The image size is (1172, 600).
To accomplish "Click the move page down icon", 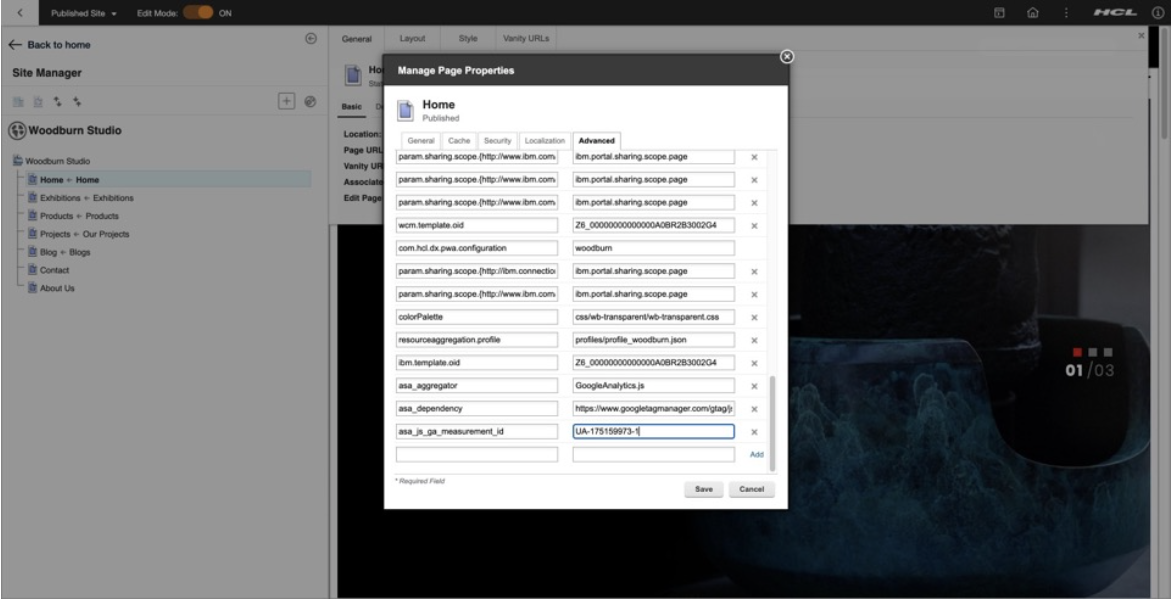I will point(77,102).
